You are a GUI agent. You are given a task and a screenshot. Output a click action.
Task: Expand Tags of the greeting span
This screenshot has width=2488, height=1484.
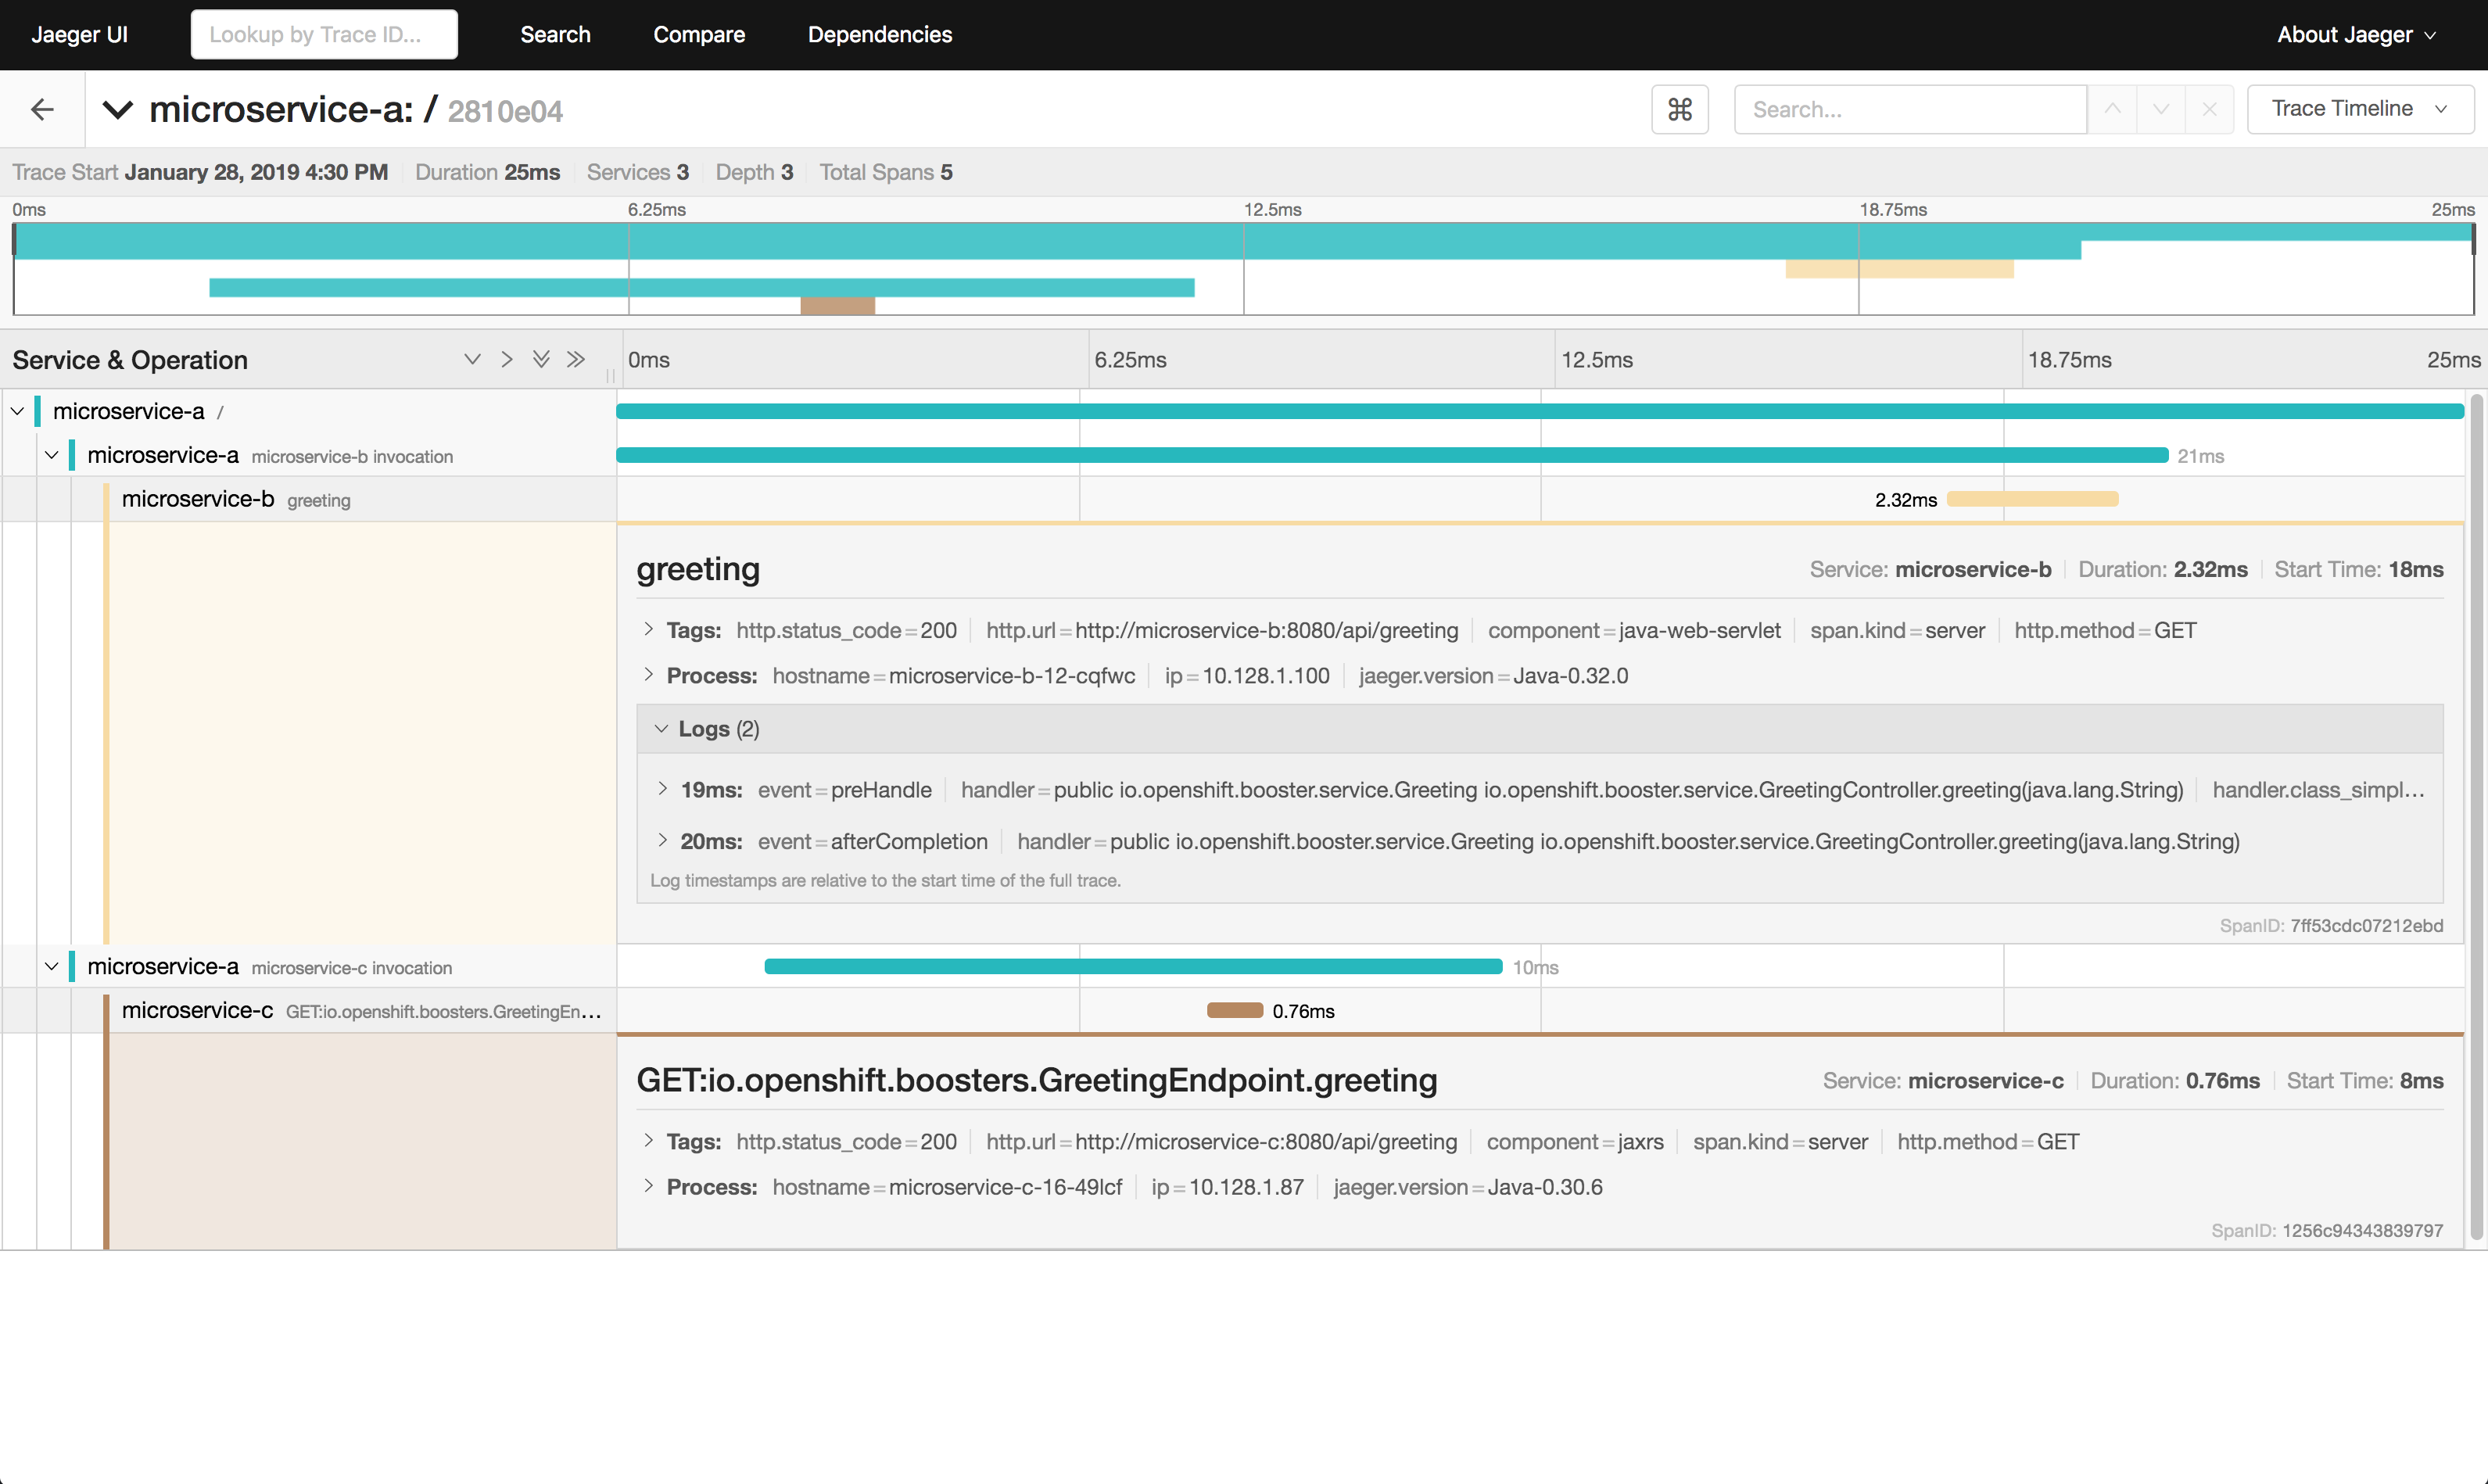pyautogui.click(x=650, y=630)
